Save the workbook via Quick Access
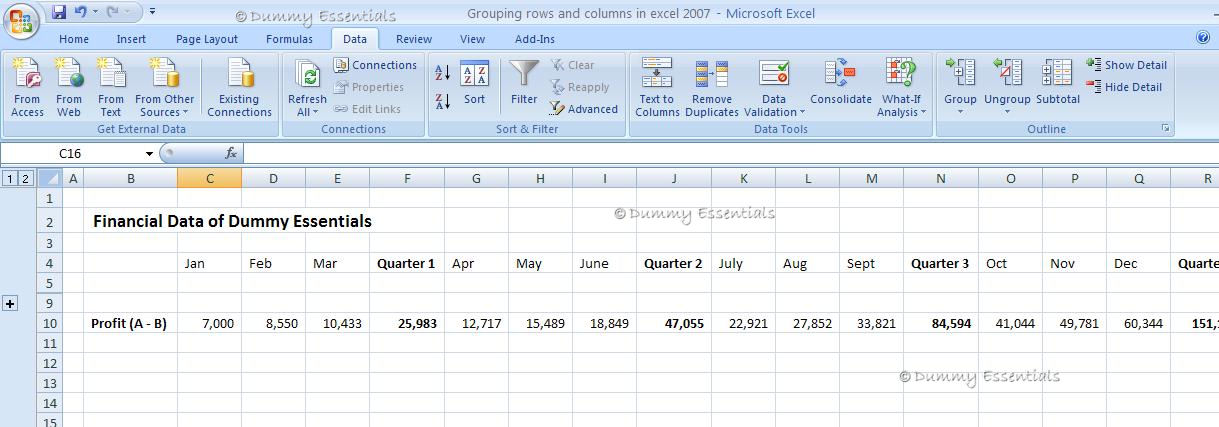The width and height of the screenshot is (1219, 427). 59,12
